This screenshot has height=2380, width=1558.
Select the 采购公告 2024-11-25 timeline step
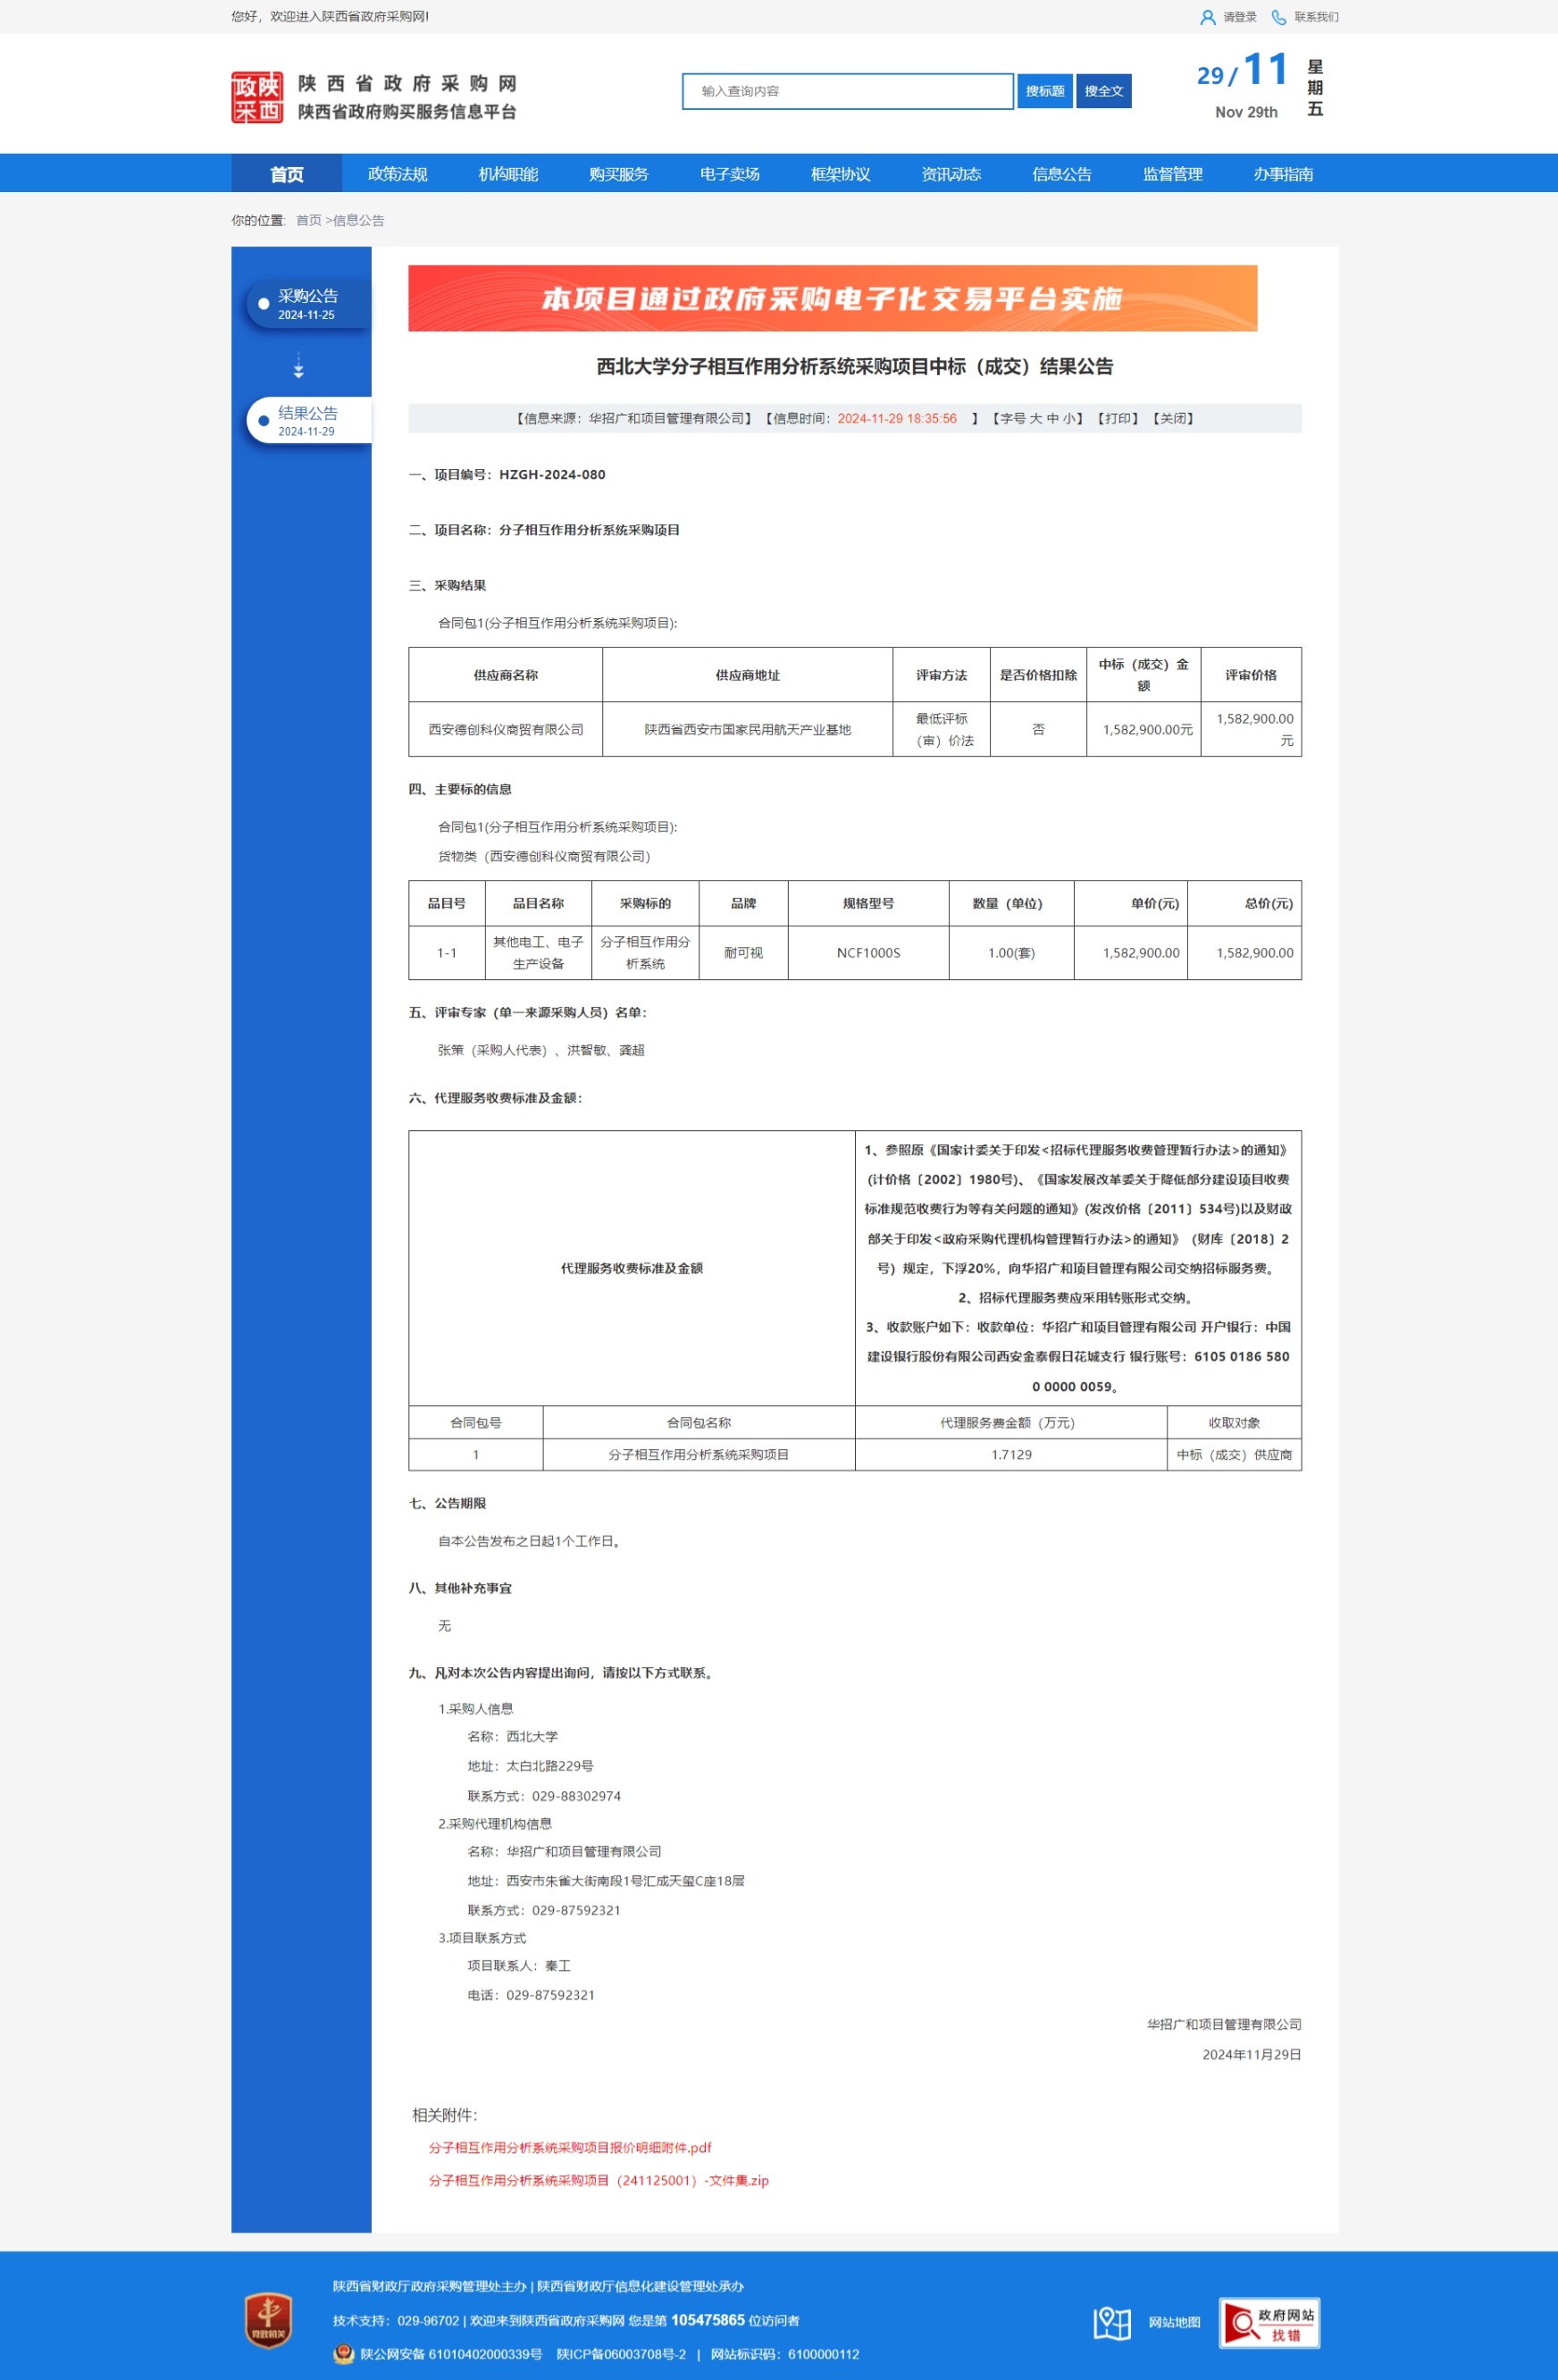click(307, 304)
